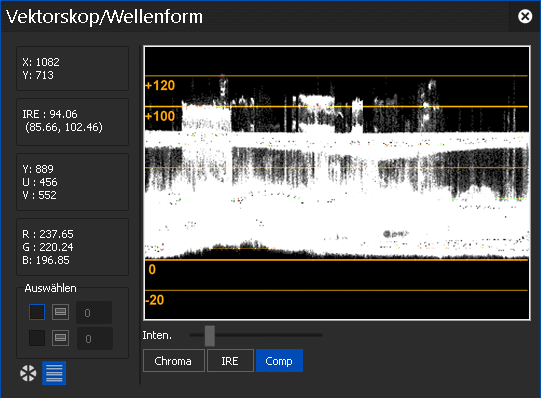Click the +120 IRE scale label
Screen dimensions: 541x398
(160, 86)
